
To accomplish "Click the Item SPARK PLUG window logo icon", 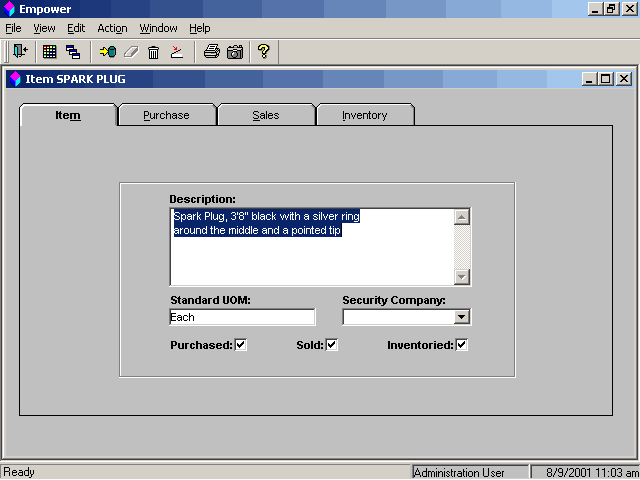I will click(15, 79).
